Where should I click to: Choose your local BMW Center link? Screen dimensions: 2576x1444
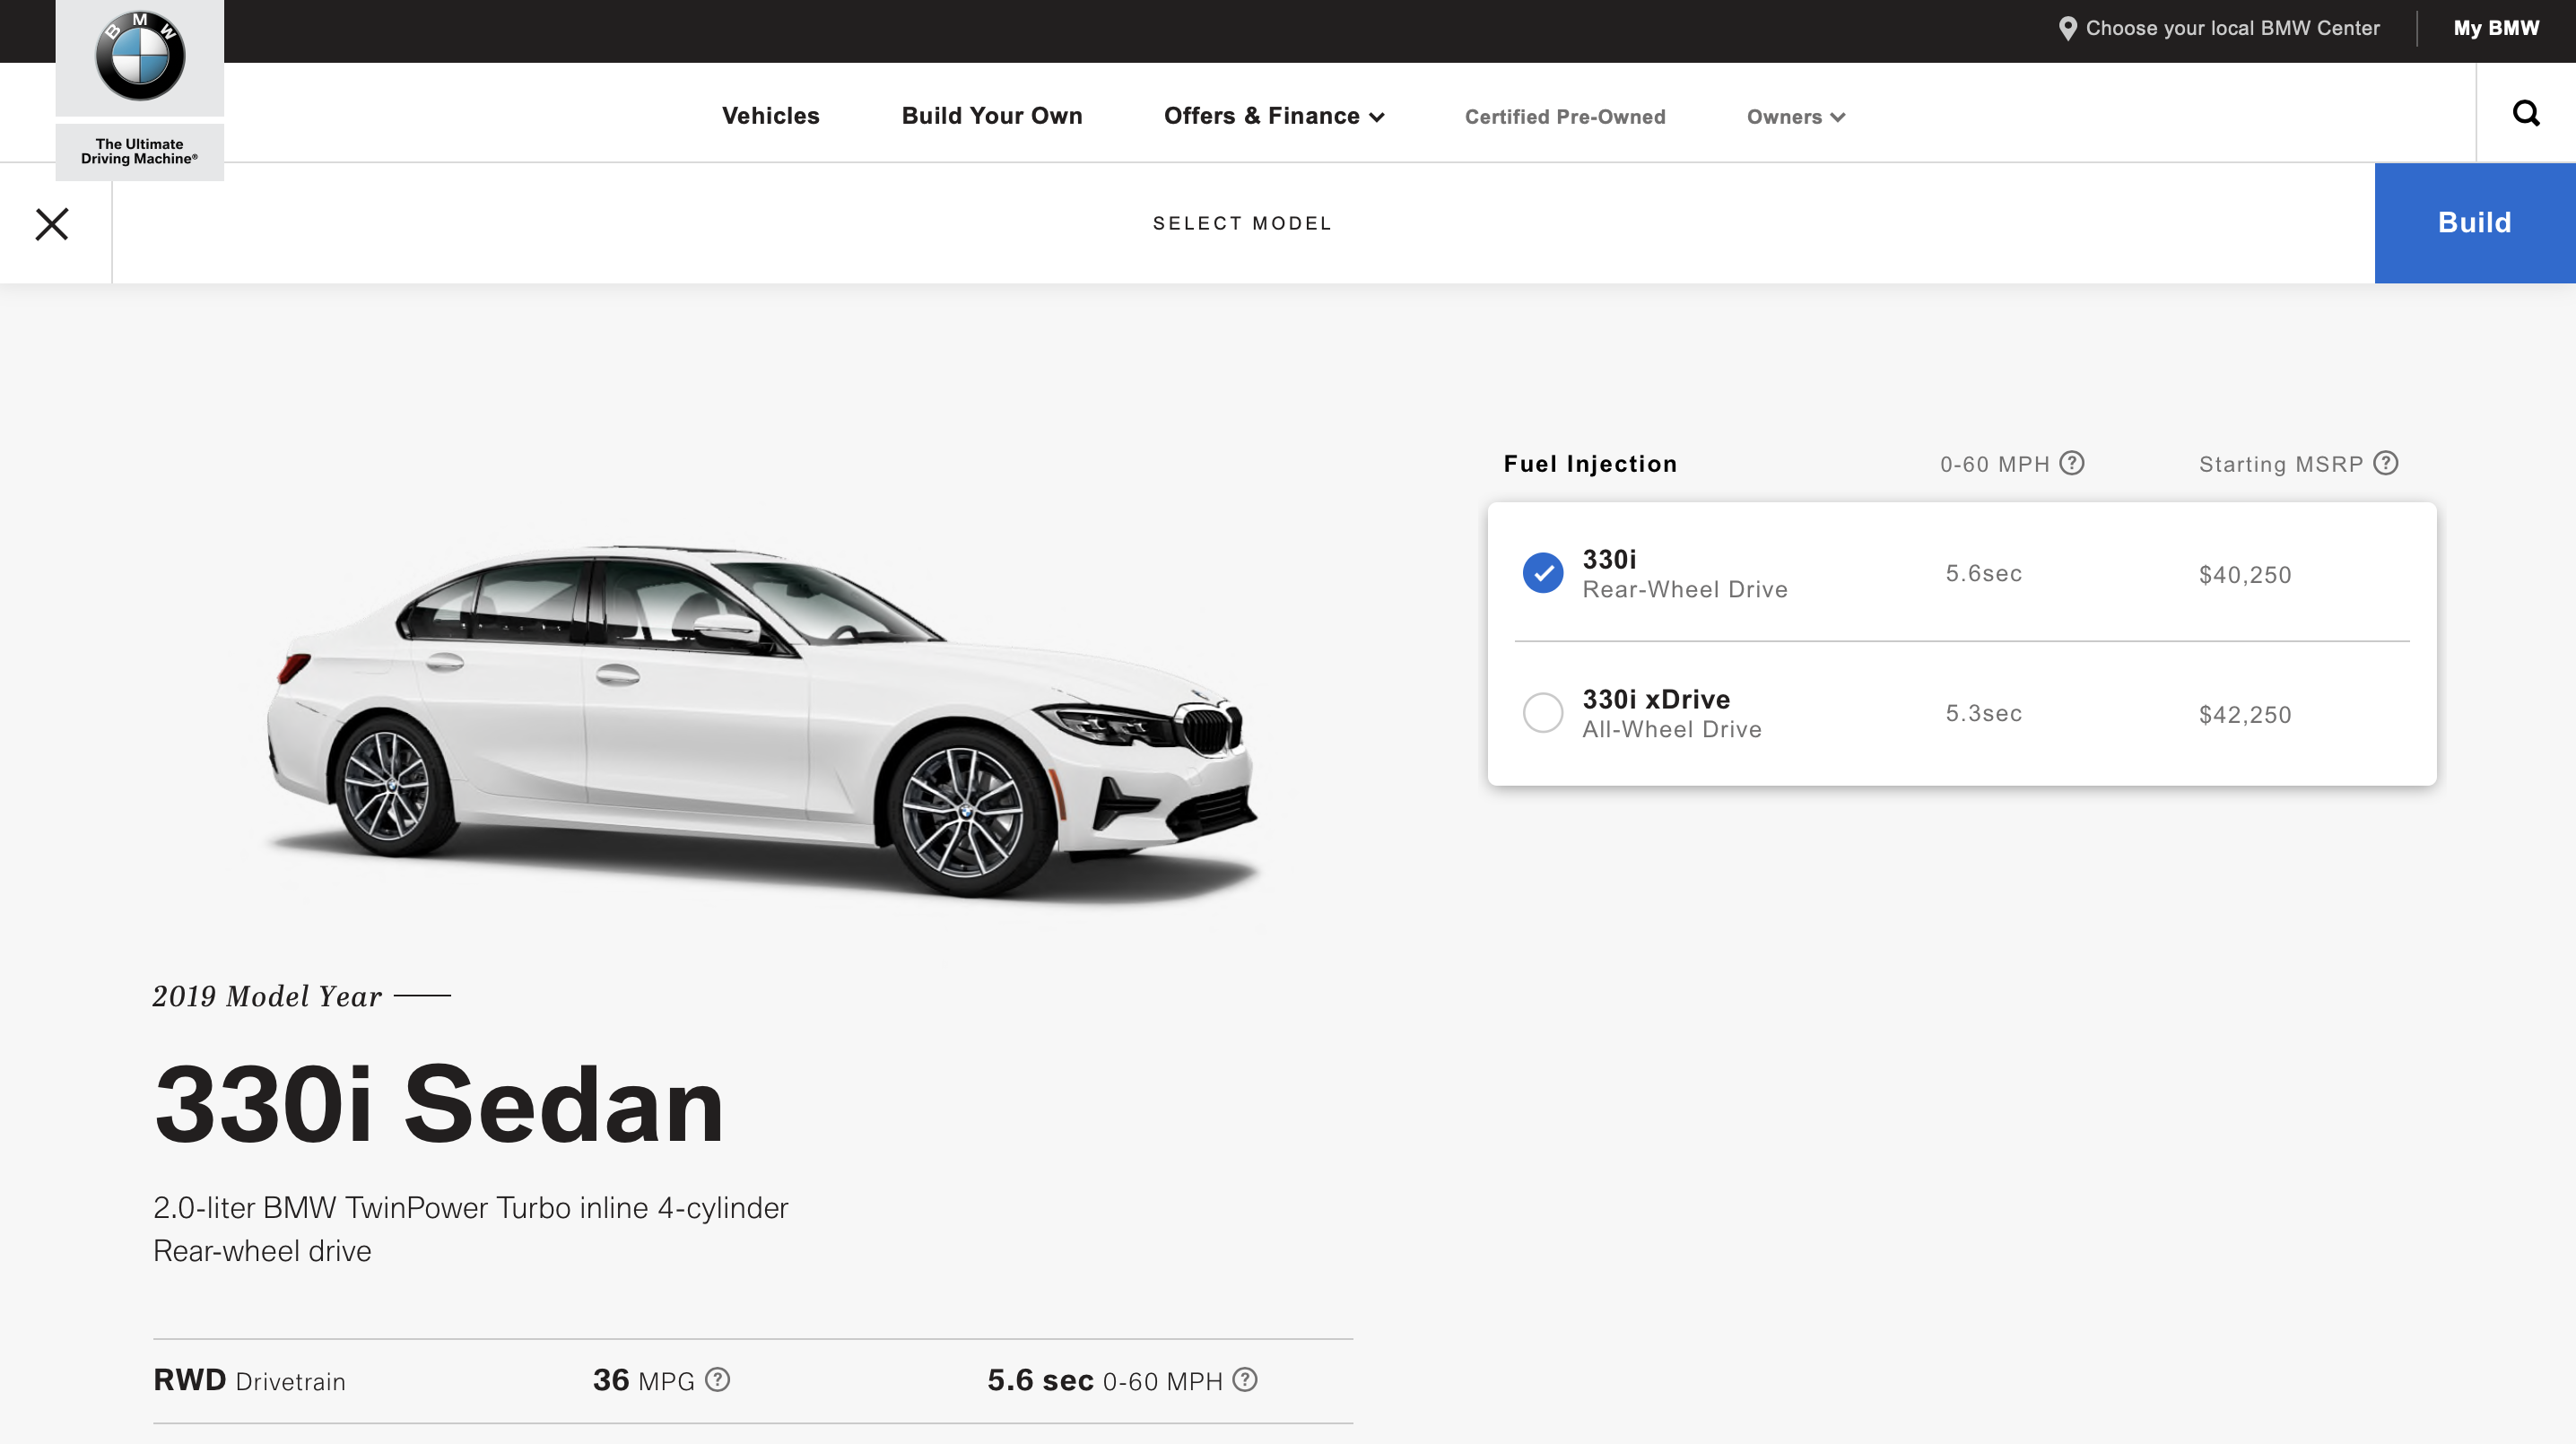pyautogui.click(x=2232, y=28)
